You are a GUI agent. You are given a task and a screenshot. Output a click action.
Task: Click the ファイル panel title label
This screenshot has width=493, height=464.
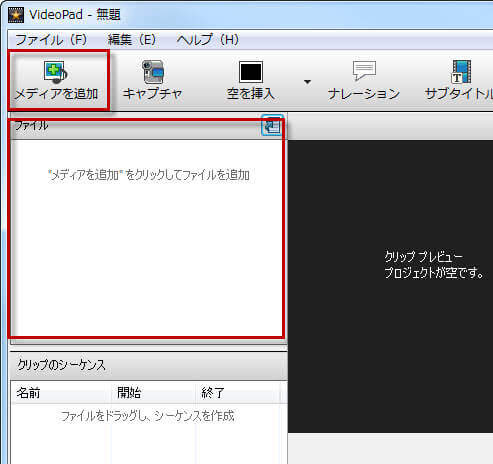[x=31, y=126]
